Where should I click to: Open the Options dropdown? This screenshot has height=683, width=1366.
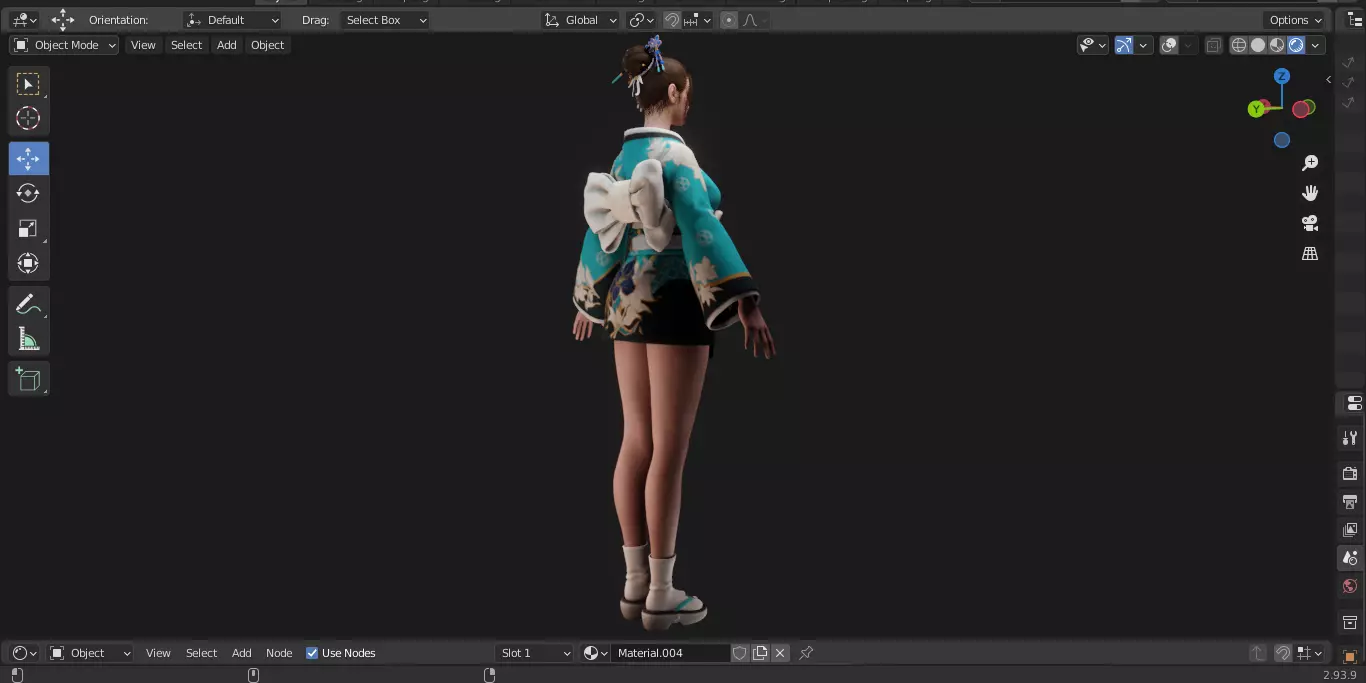[1295, 20]
